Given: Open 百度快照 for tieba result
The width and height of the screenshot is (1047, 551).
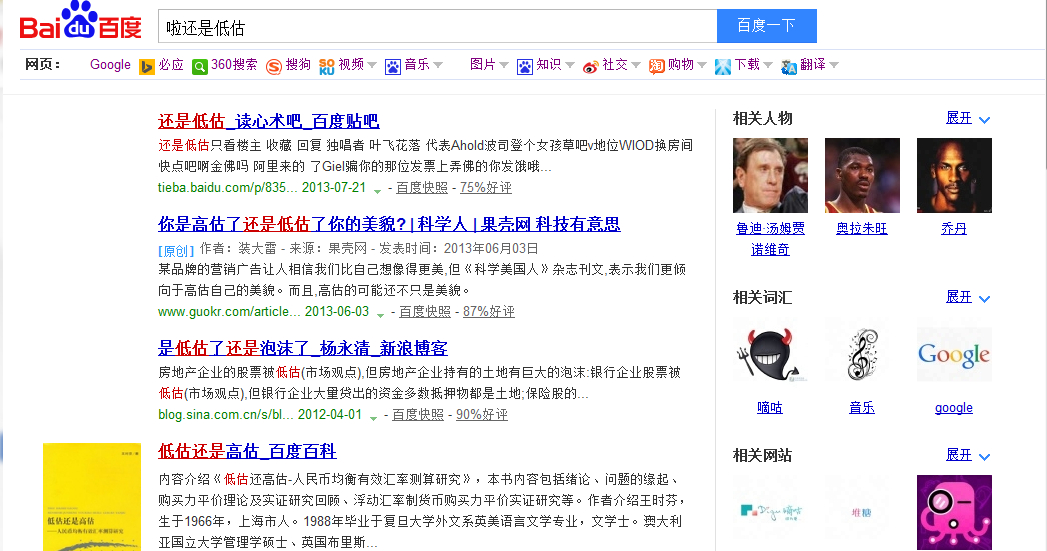Looking at the screenshot, I should pos(422,188).
